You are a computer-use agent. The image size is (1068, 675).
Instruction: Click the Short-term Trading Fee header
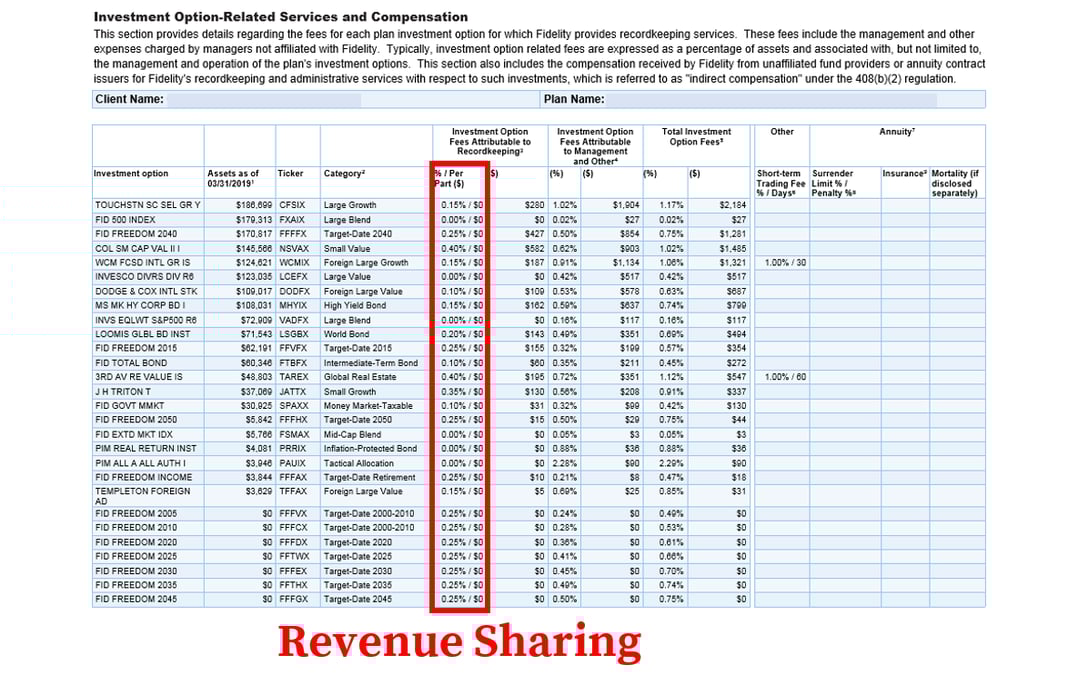781,183
